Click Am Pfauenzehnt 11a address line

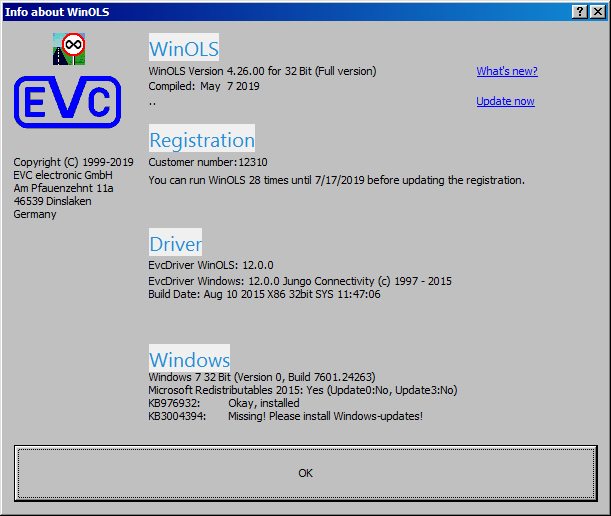coord(63,188)
